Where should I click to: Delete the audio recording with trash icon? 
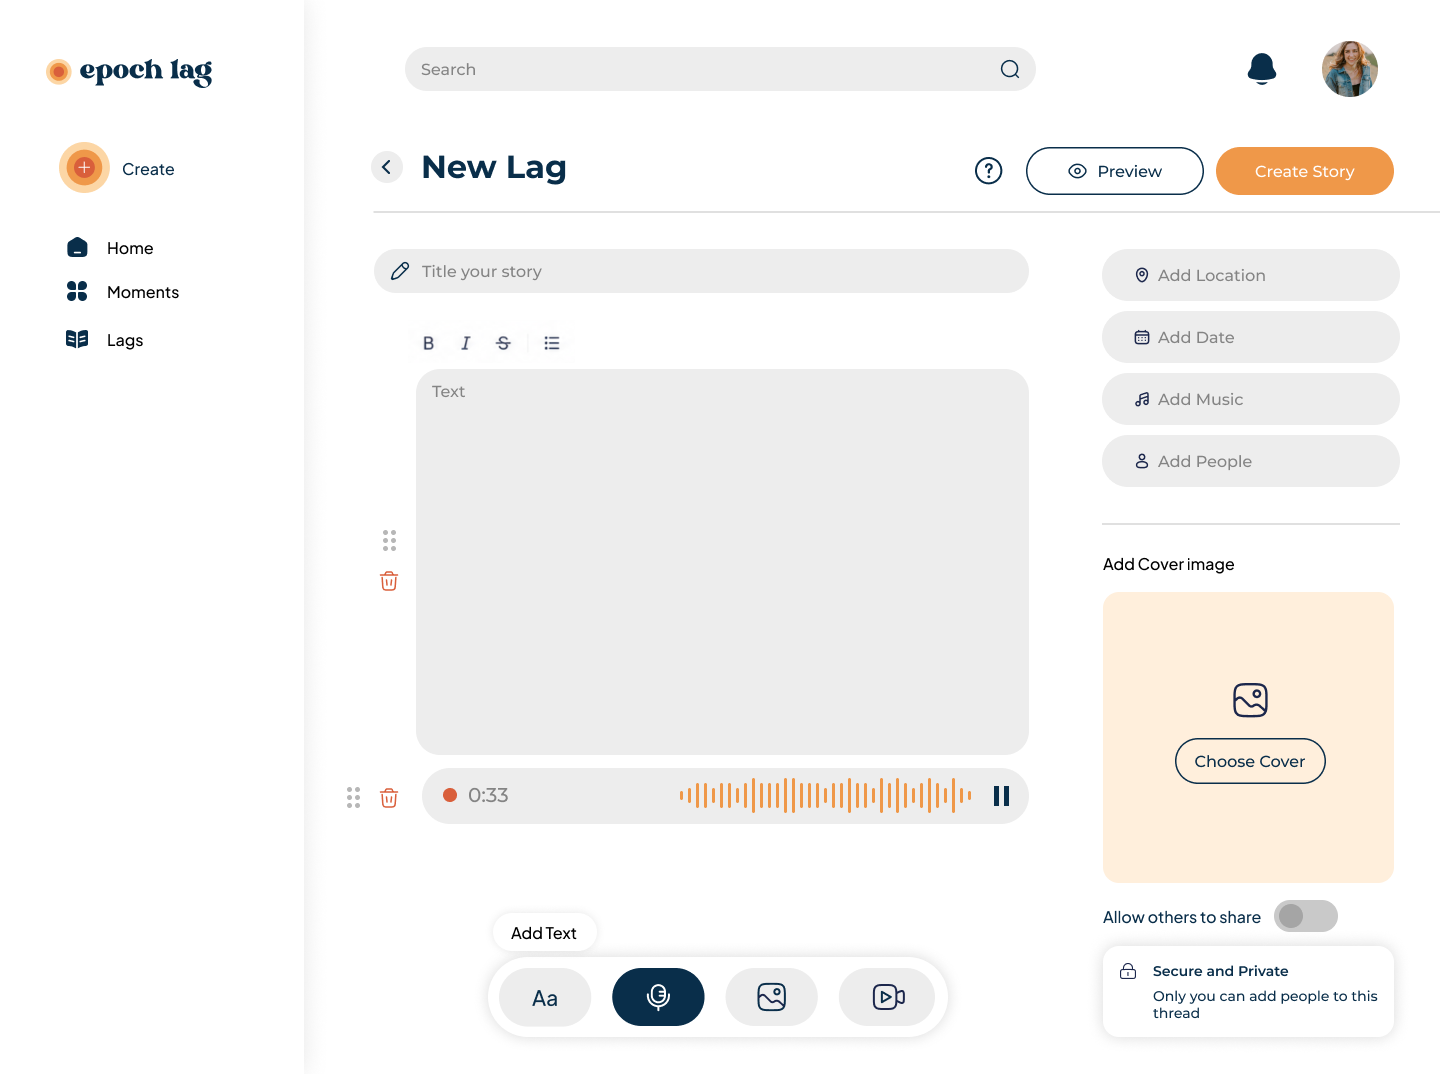[389, 797]
